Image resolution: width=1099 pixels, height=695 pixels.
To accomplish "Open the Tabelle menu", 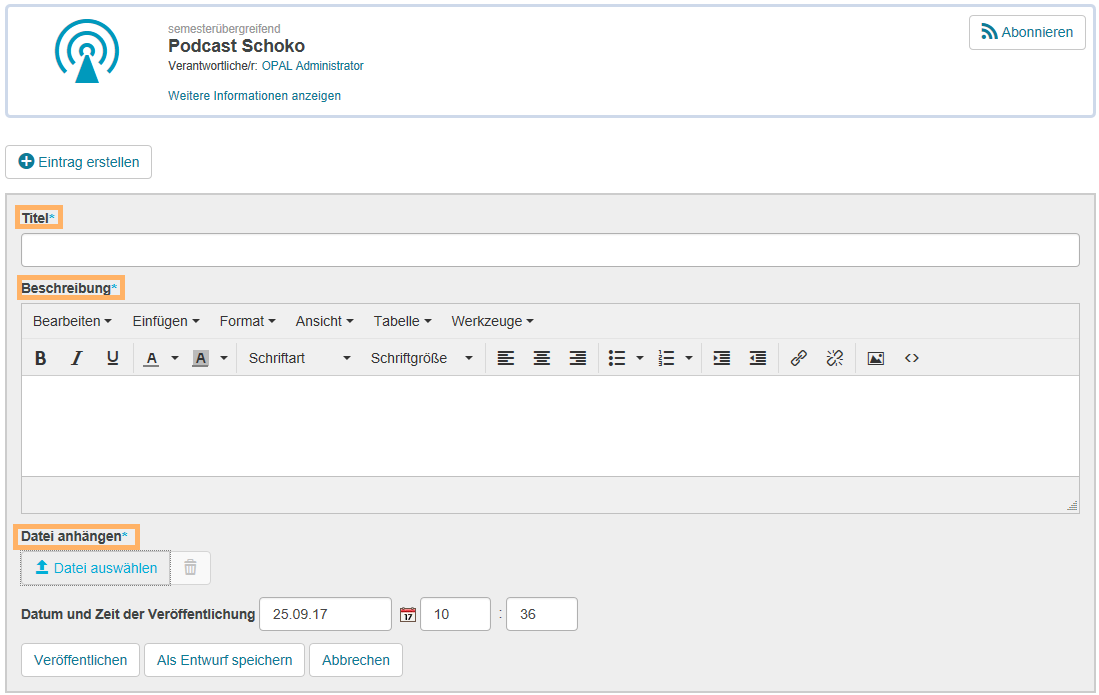I will tap(402, 321).
